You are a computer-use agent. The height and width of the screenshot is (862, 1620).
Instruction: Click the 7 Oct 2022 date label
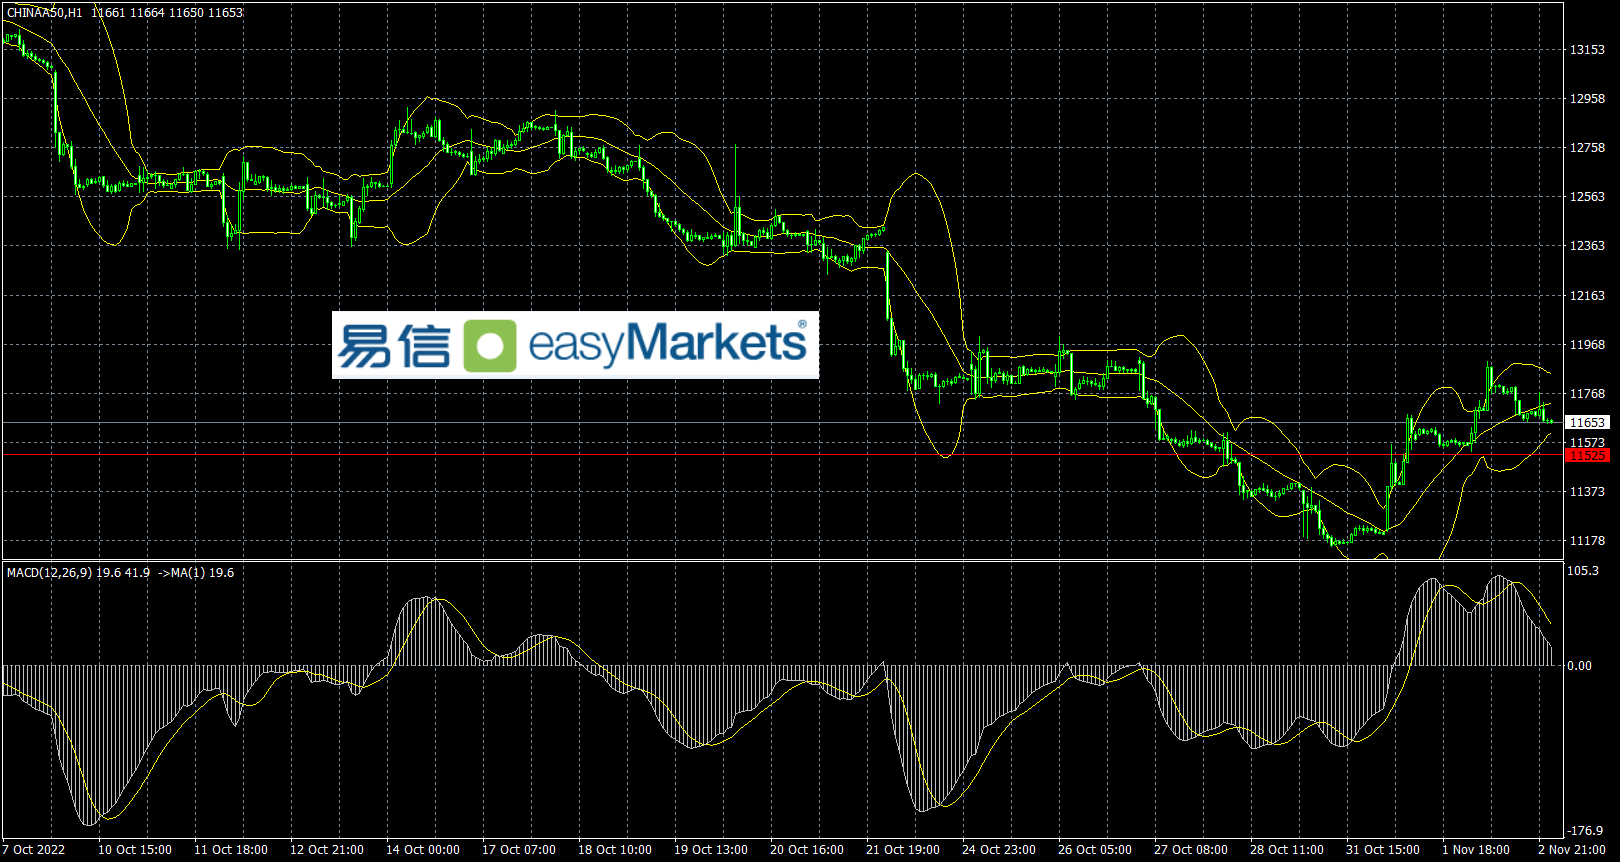pos(34,850)
